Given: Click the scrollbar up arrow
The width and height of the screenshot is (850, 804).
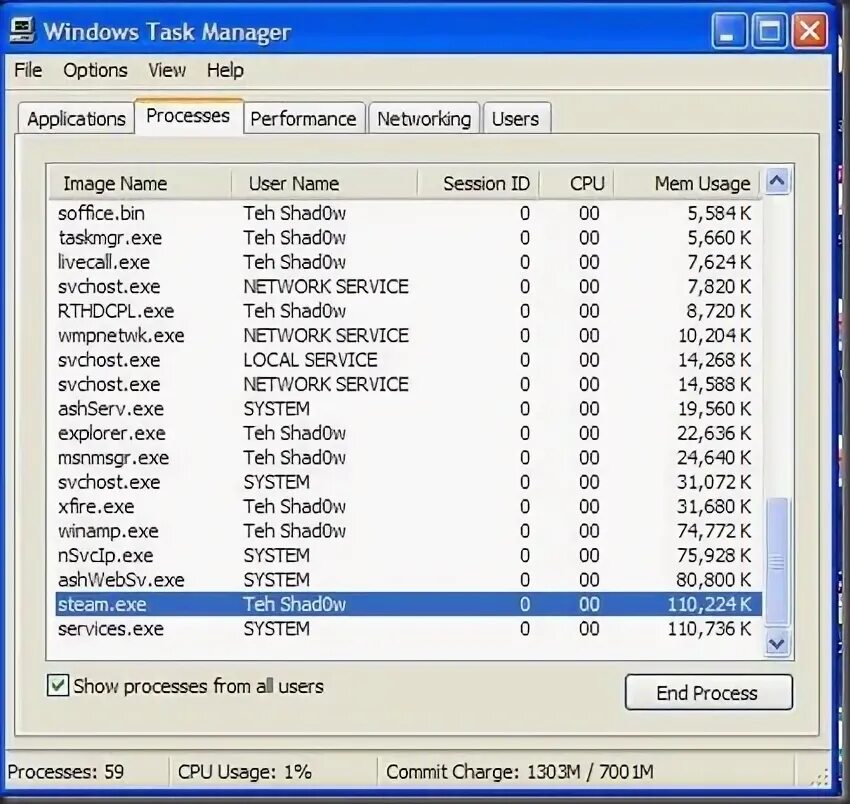Looking at the screenshot, I should coord(777,181).
